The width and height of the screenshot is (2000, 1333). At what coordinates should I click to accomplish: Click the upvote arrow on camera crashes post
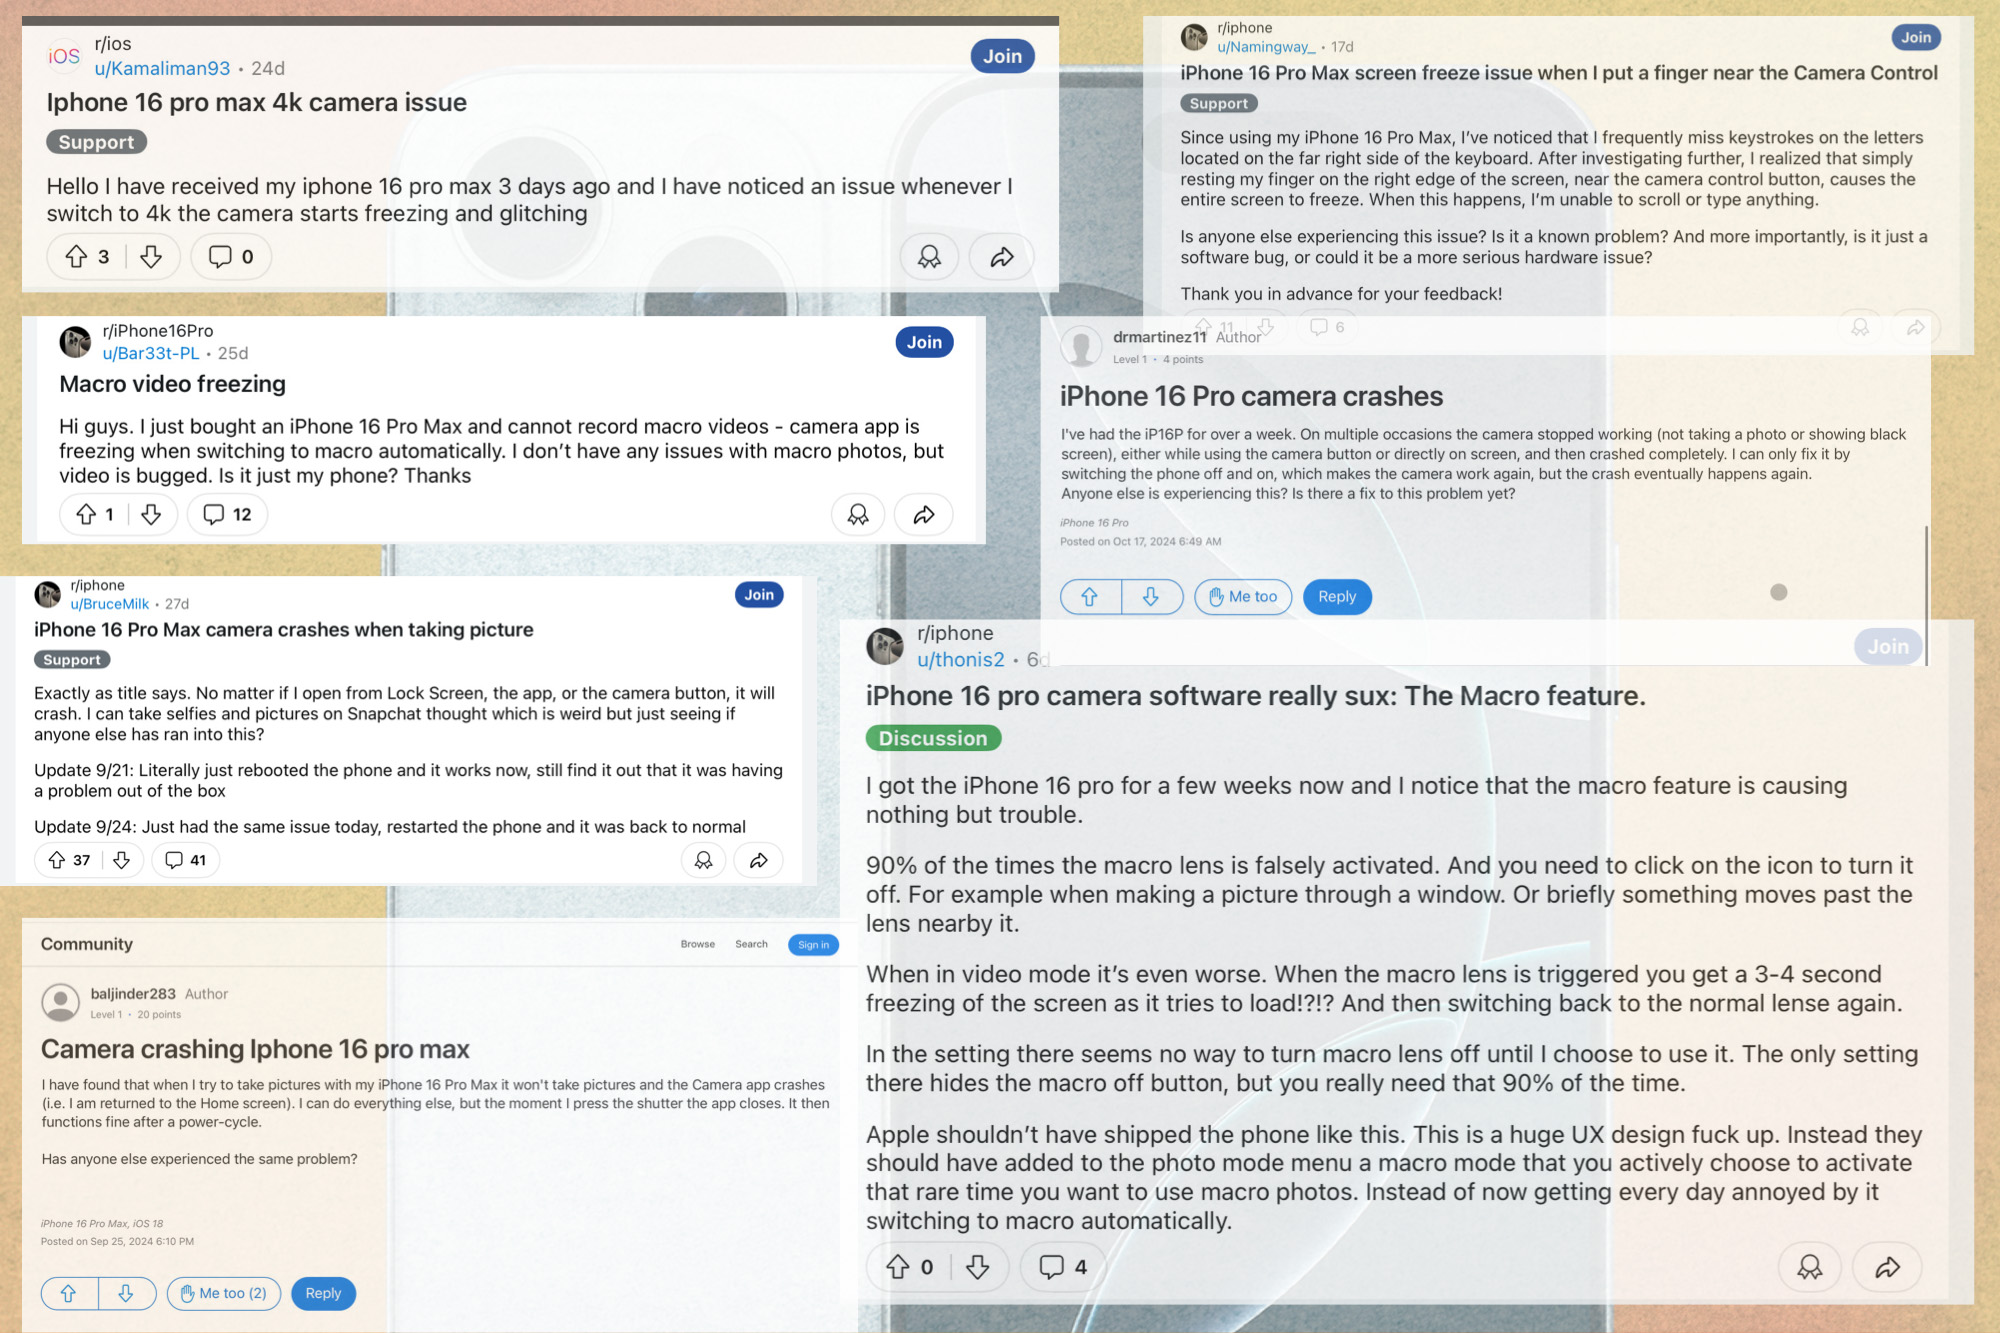click(1090, 595)
